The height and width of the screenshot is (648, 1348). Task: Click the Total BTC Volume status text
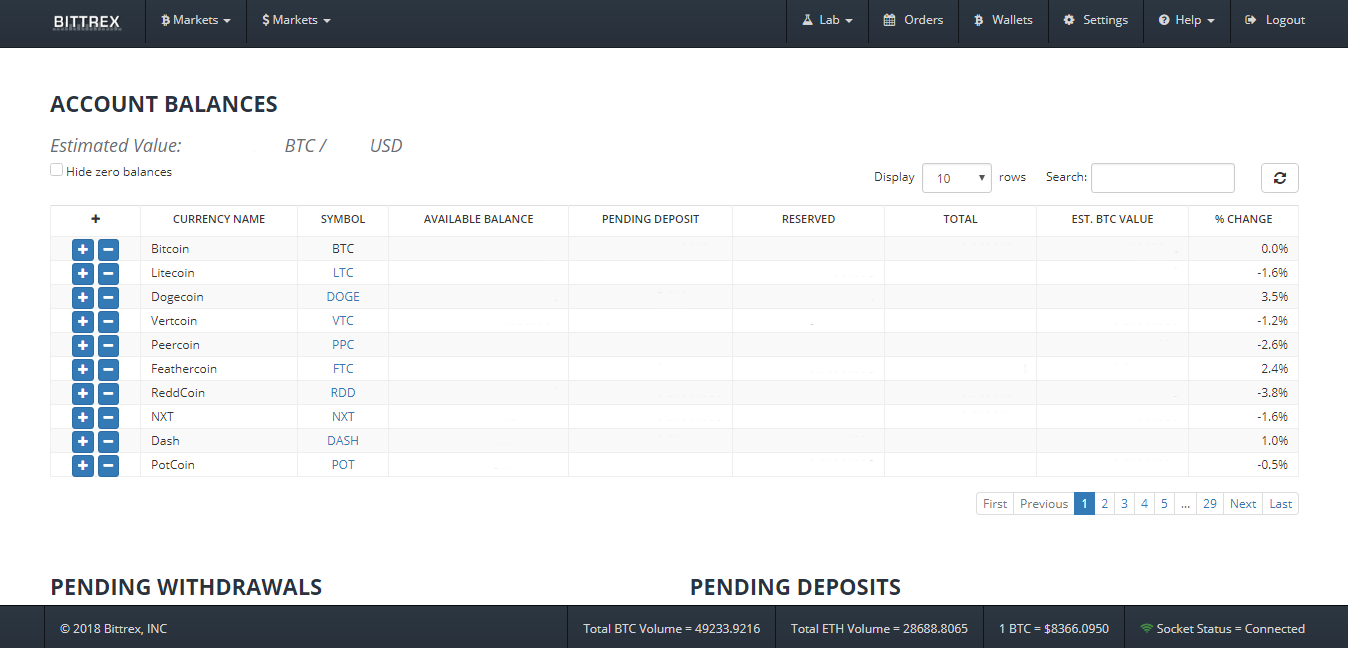(x=672, y=629)
